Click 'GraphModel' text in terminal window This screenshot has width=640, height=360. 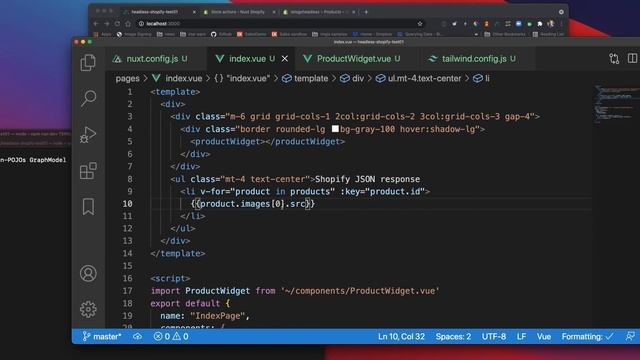click(x=47, y=160)
